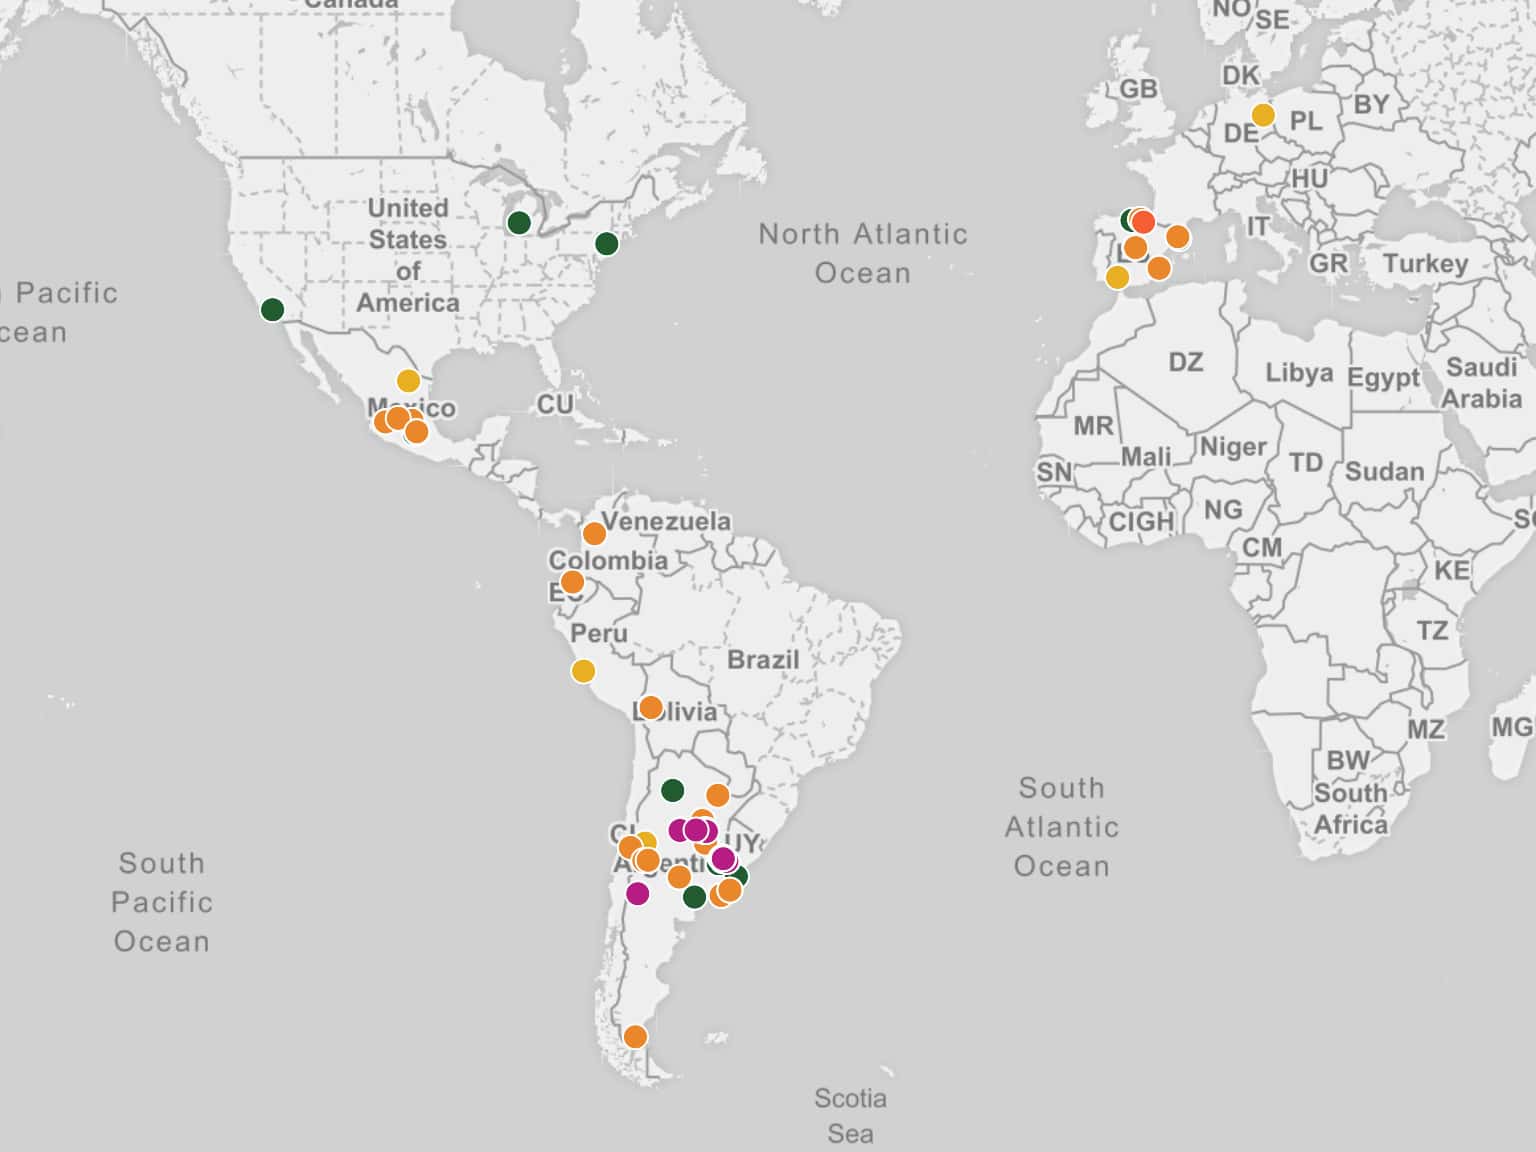Viewport: 1536px width, 1152px height.
Task: Click the lone dark green marker in northern Argentina
Action: (x=673, y=790)
